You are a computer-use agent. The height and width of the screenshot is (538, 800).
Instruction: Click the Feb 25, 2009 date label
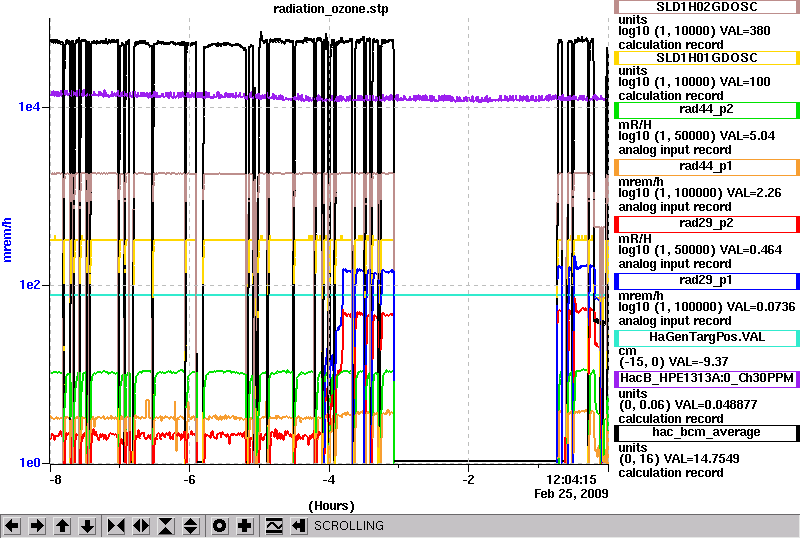pyautogui.click(x=571, y=494)
